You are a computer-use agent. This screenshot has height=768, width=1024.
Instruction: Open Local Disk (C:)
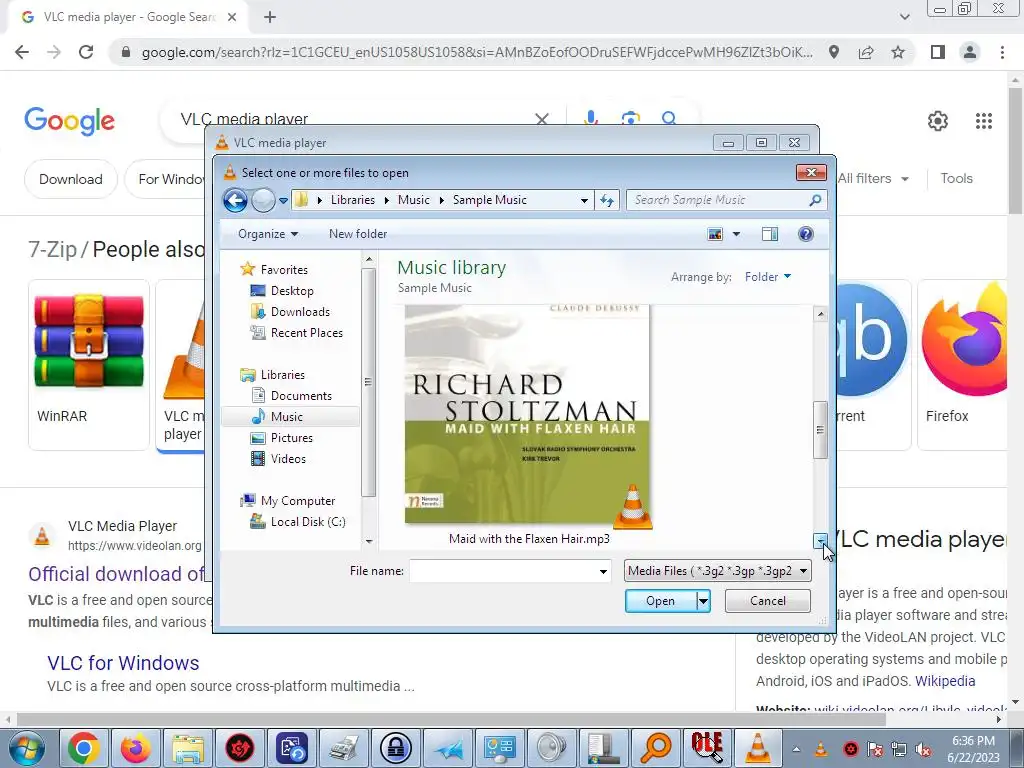(x=308, y=521)
